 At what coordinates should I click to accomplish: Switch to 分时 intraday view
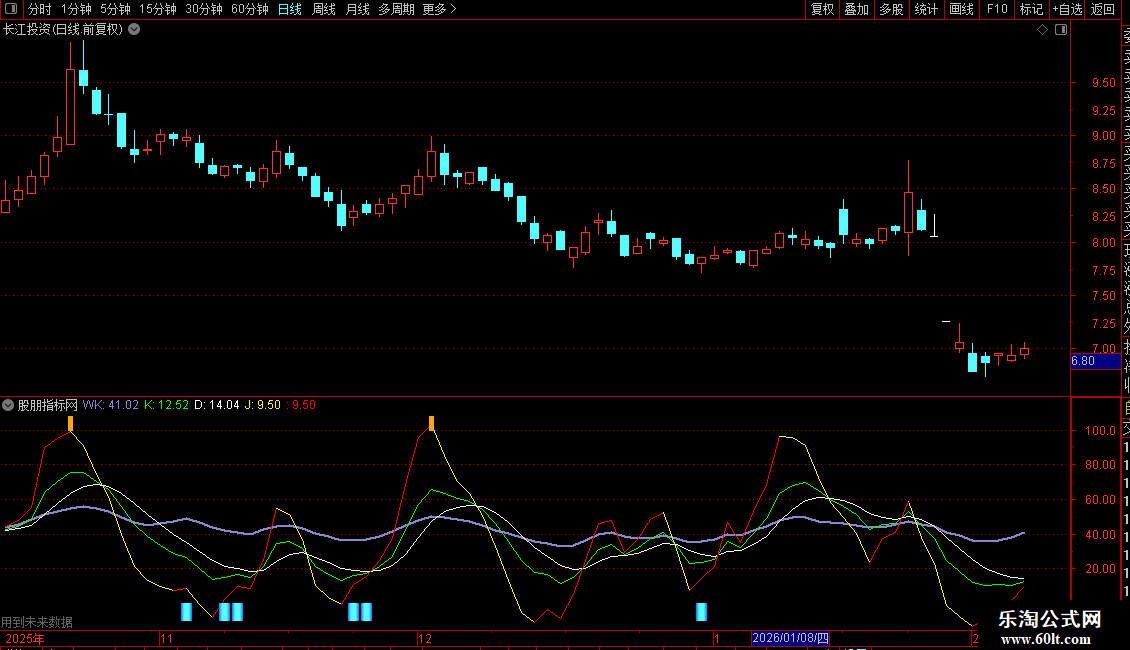point(40,9)
